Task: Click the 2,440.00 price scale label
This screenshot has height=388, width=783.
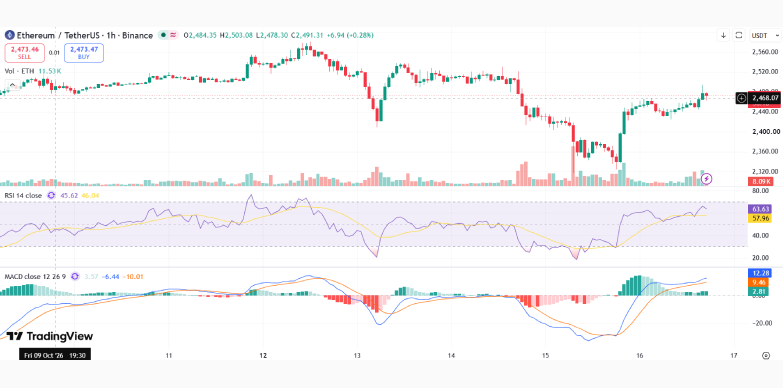Action: pyautogui.click(x=766, y=112)
